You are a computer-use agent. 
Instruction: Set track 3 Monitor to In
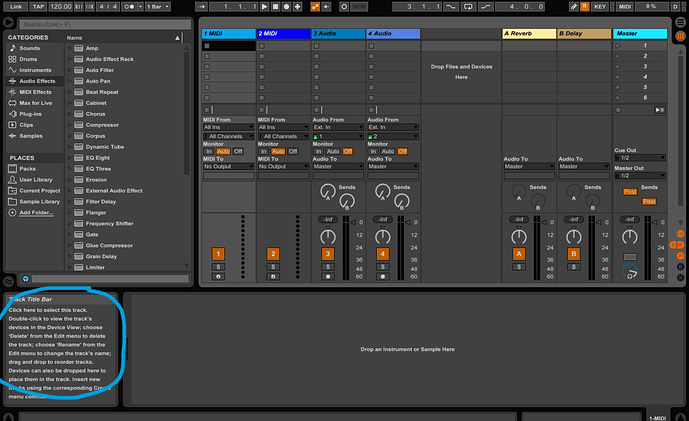pos(318,151)
